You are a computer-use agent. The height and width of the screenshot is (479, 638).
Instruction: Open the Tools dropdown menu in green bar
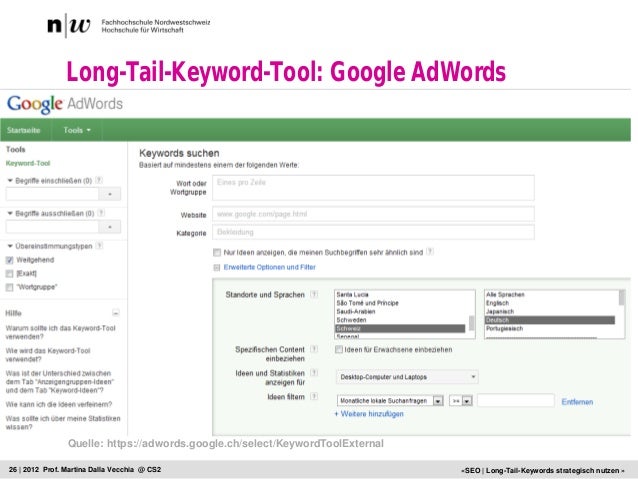point(76,130)
